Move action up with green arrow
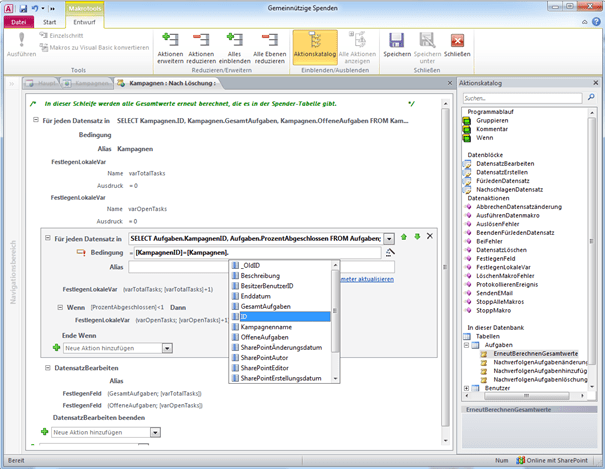Viewport: 605px width, 469px height. point(404,237)
